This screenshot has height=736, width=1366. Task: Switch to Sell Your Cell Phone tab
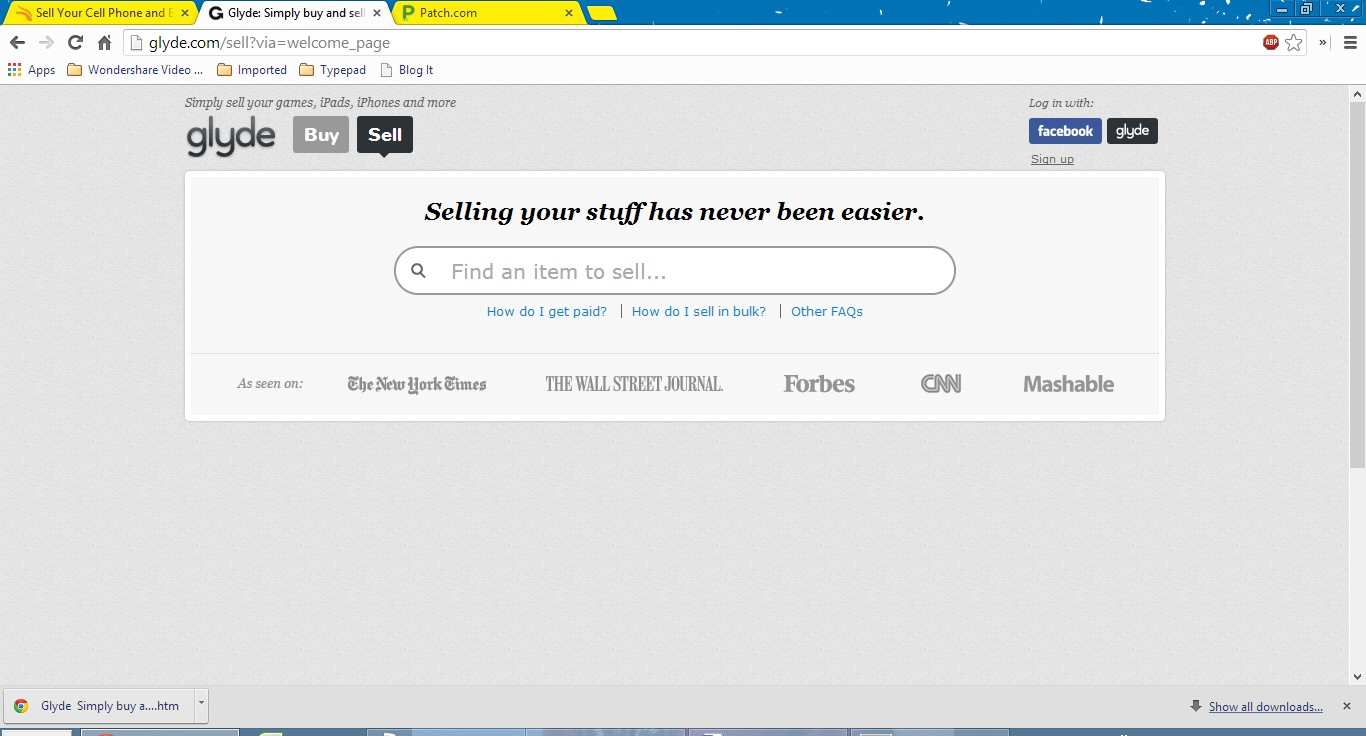98,13
